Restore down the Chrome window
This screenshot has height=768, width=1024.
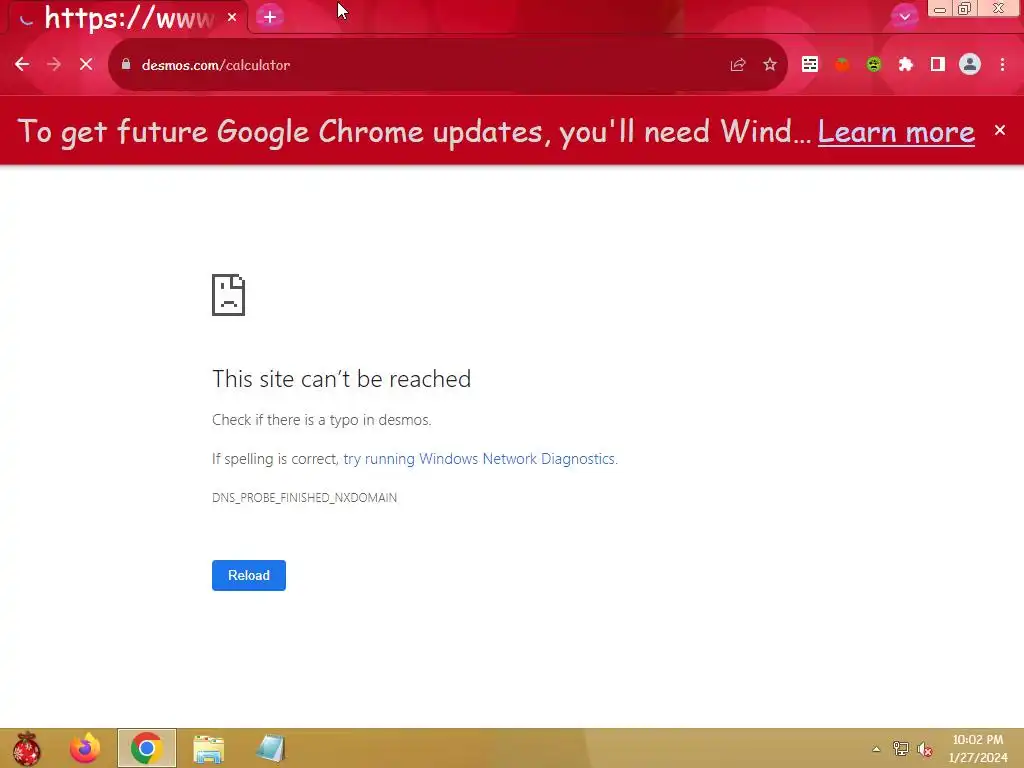[x=965, y=9]
